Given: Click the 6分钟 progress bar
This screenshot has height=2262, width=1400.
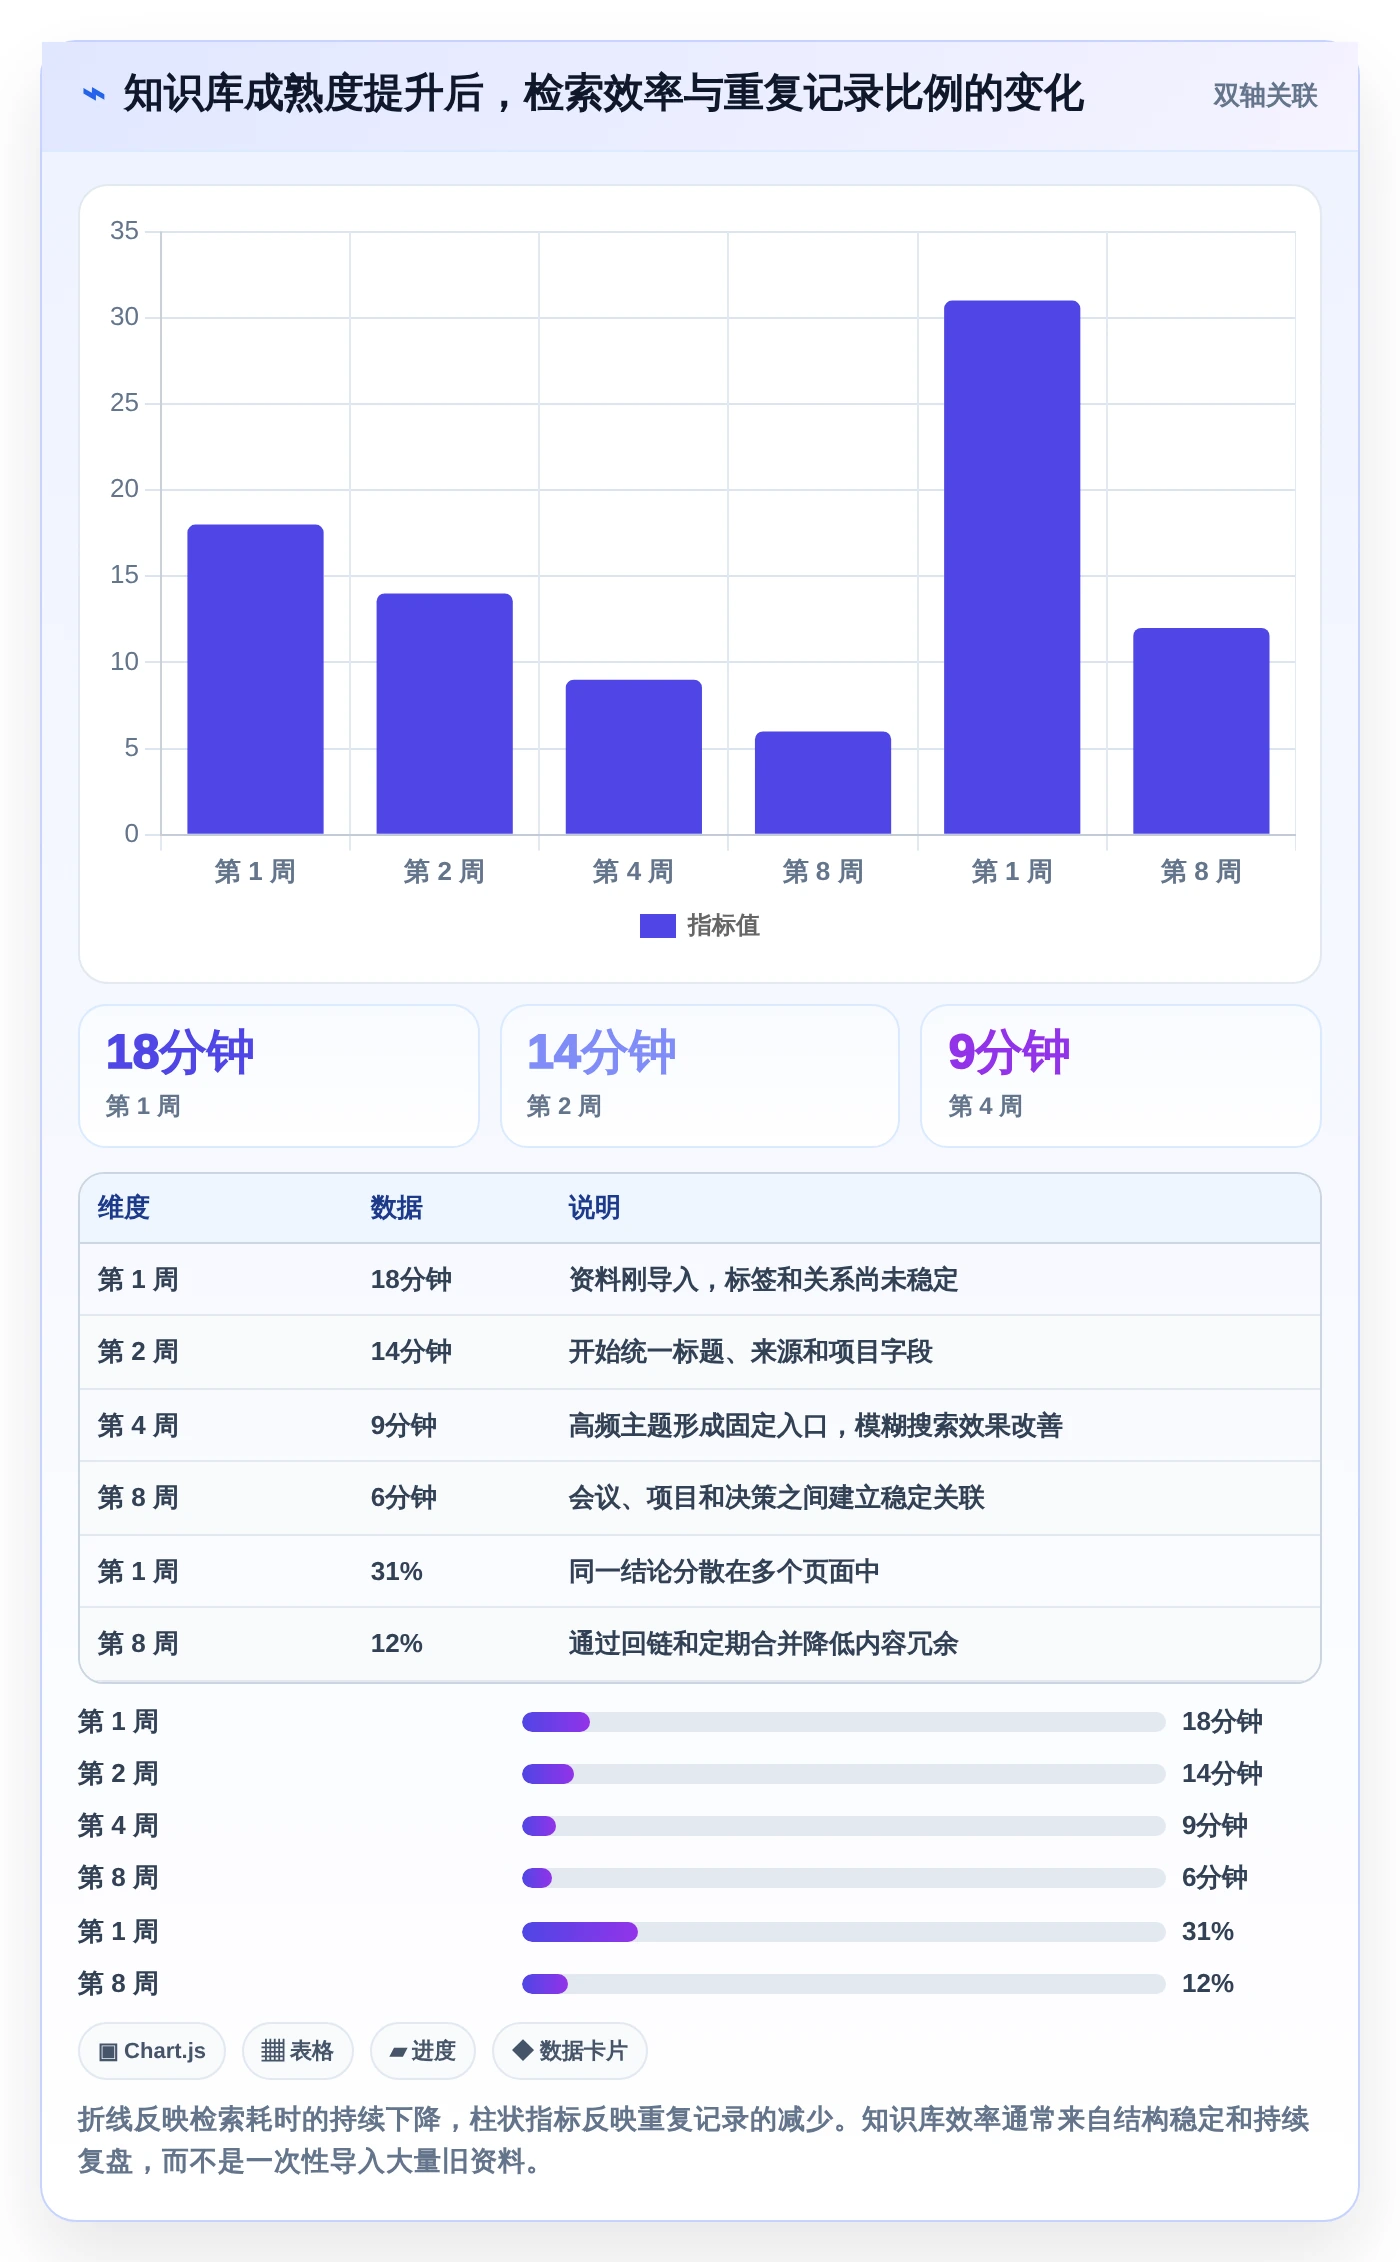Looking at the screenshot, I should coord(843,1878).
